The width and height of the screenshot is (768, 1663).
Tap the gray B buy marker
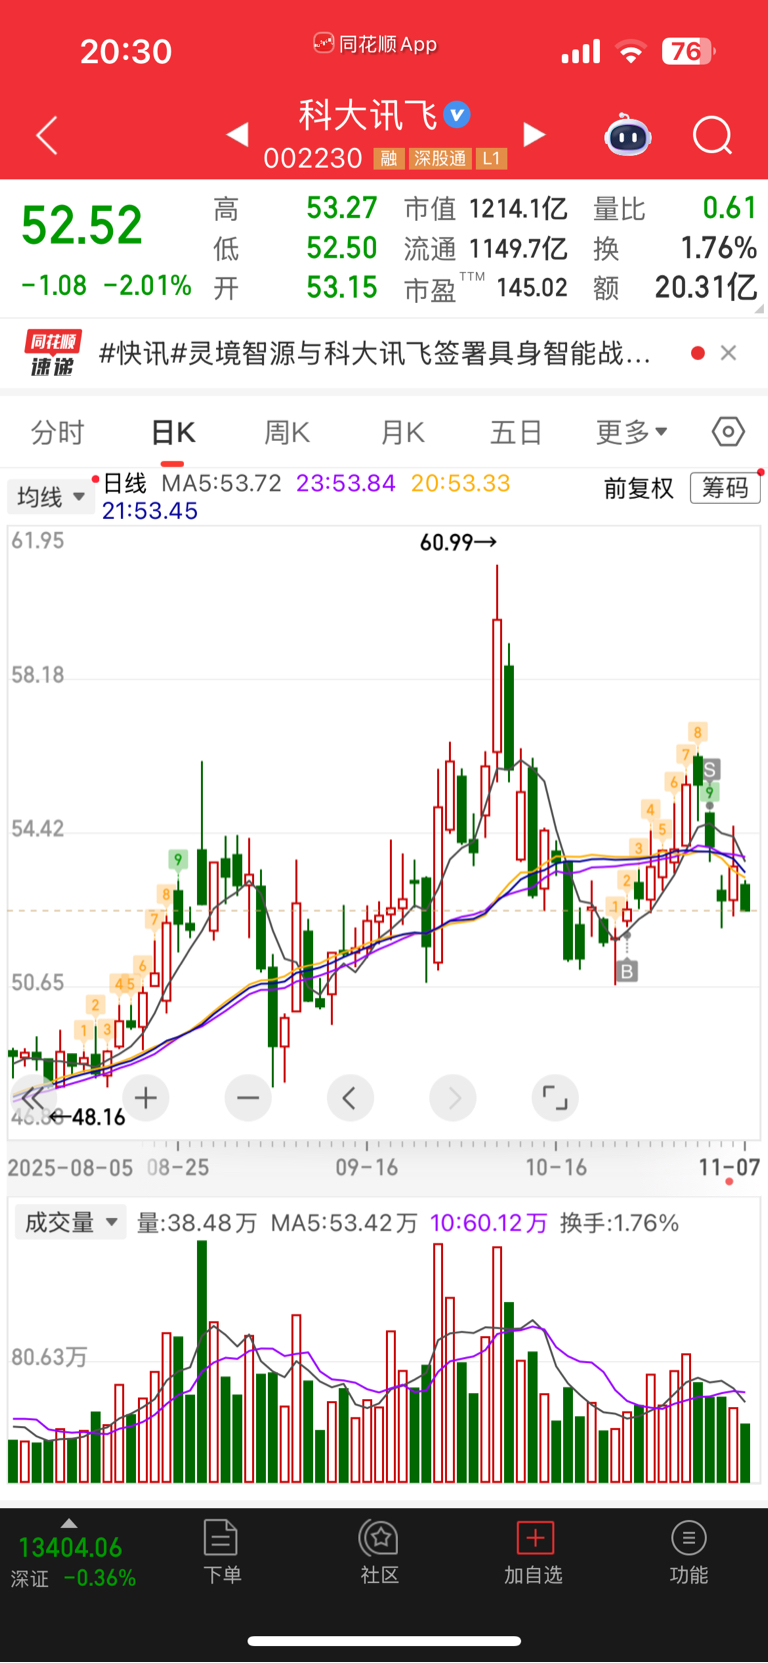point(627,971)
